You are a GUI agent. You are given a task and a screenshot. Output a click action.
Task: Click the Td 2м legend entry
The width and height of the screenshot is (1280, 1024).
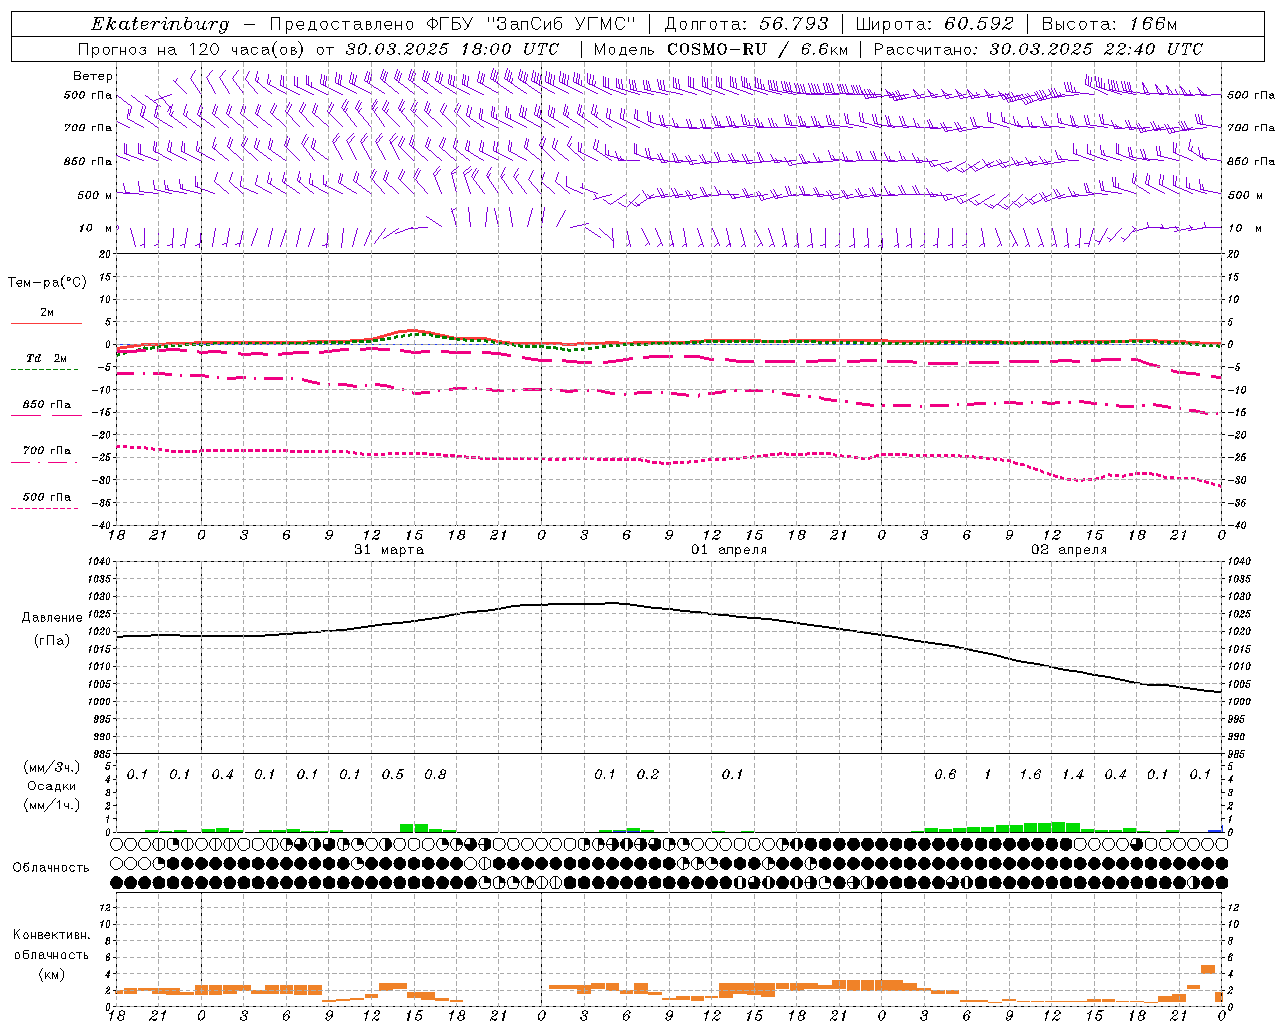pyautogui.click(x=46, y=358)
